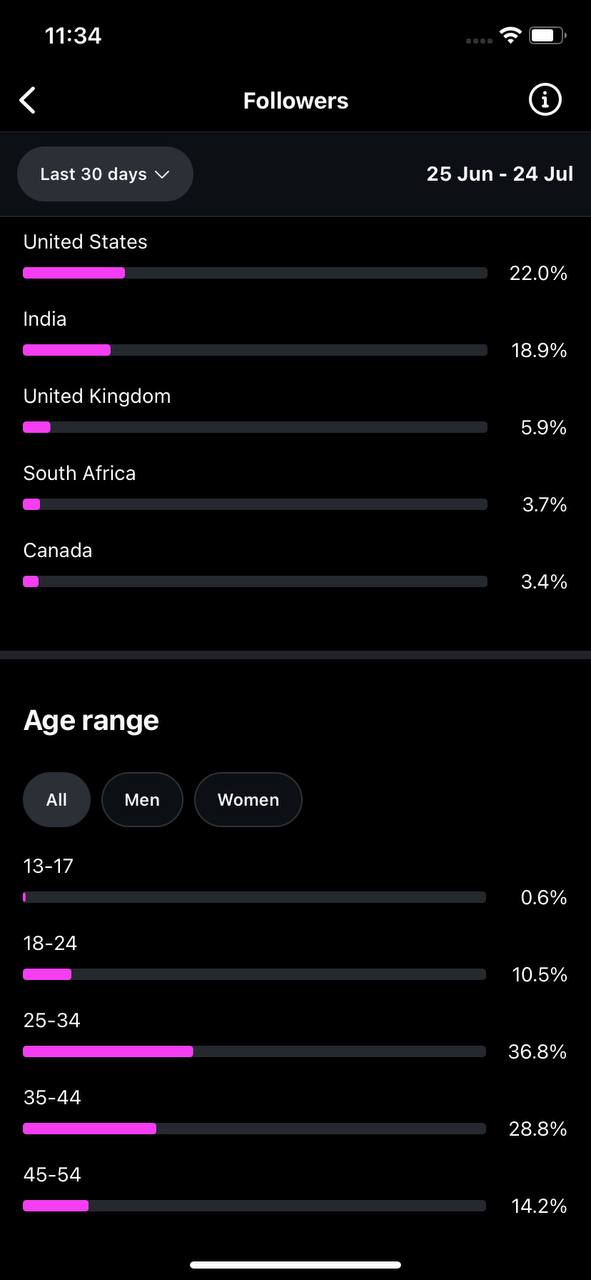Select the Men age filter
The image size is (591, 1280).
[x=142, y=800]
